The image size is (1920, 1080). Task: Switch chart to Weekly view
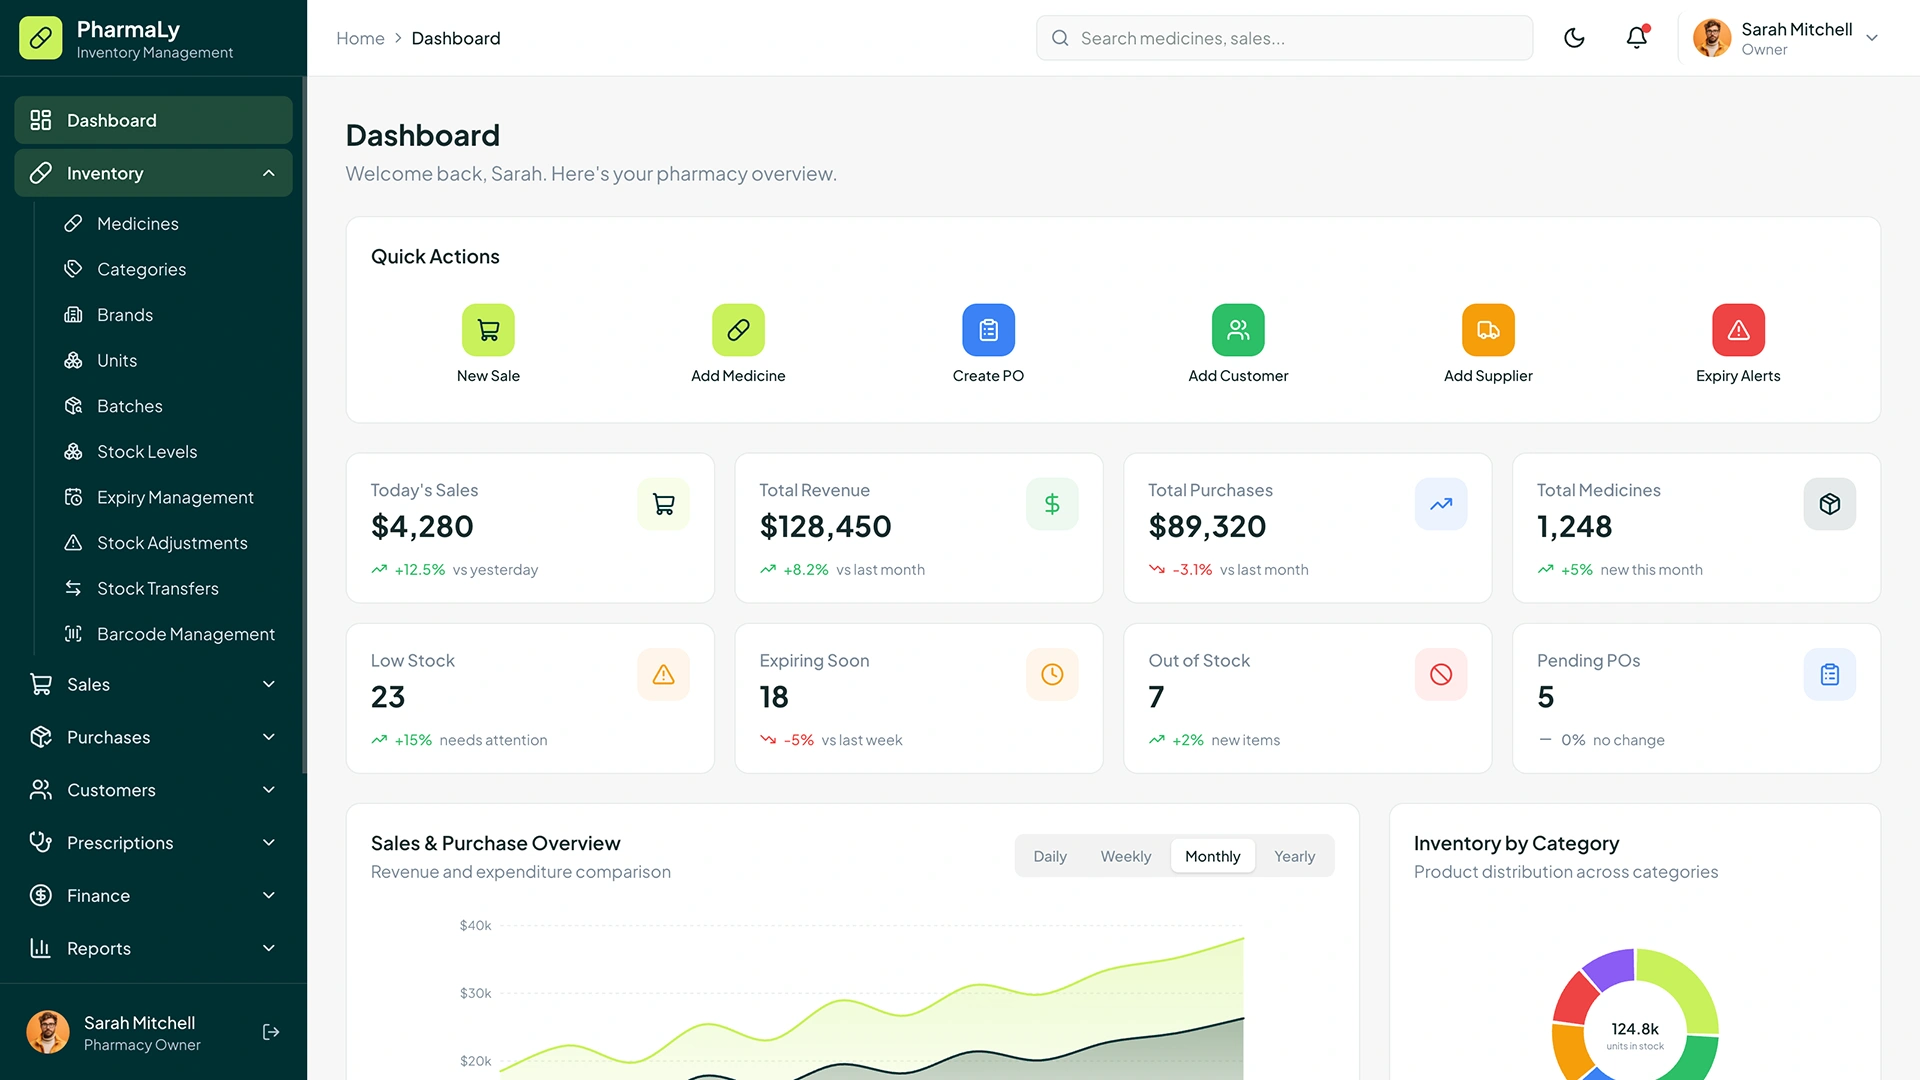pyautogui.click(x=1126, y=856)
